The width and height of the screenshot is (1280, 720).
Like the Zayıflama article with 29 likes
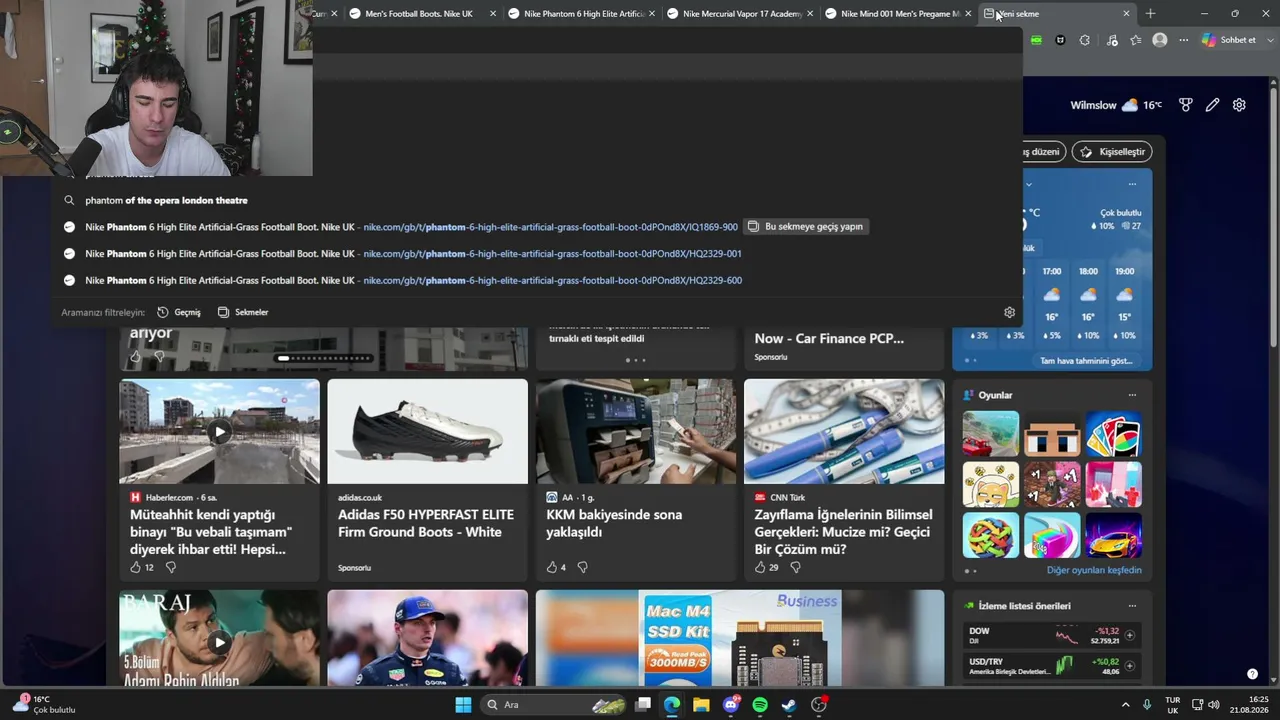766,567
